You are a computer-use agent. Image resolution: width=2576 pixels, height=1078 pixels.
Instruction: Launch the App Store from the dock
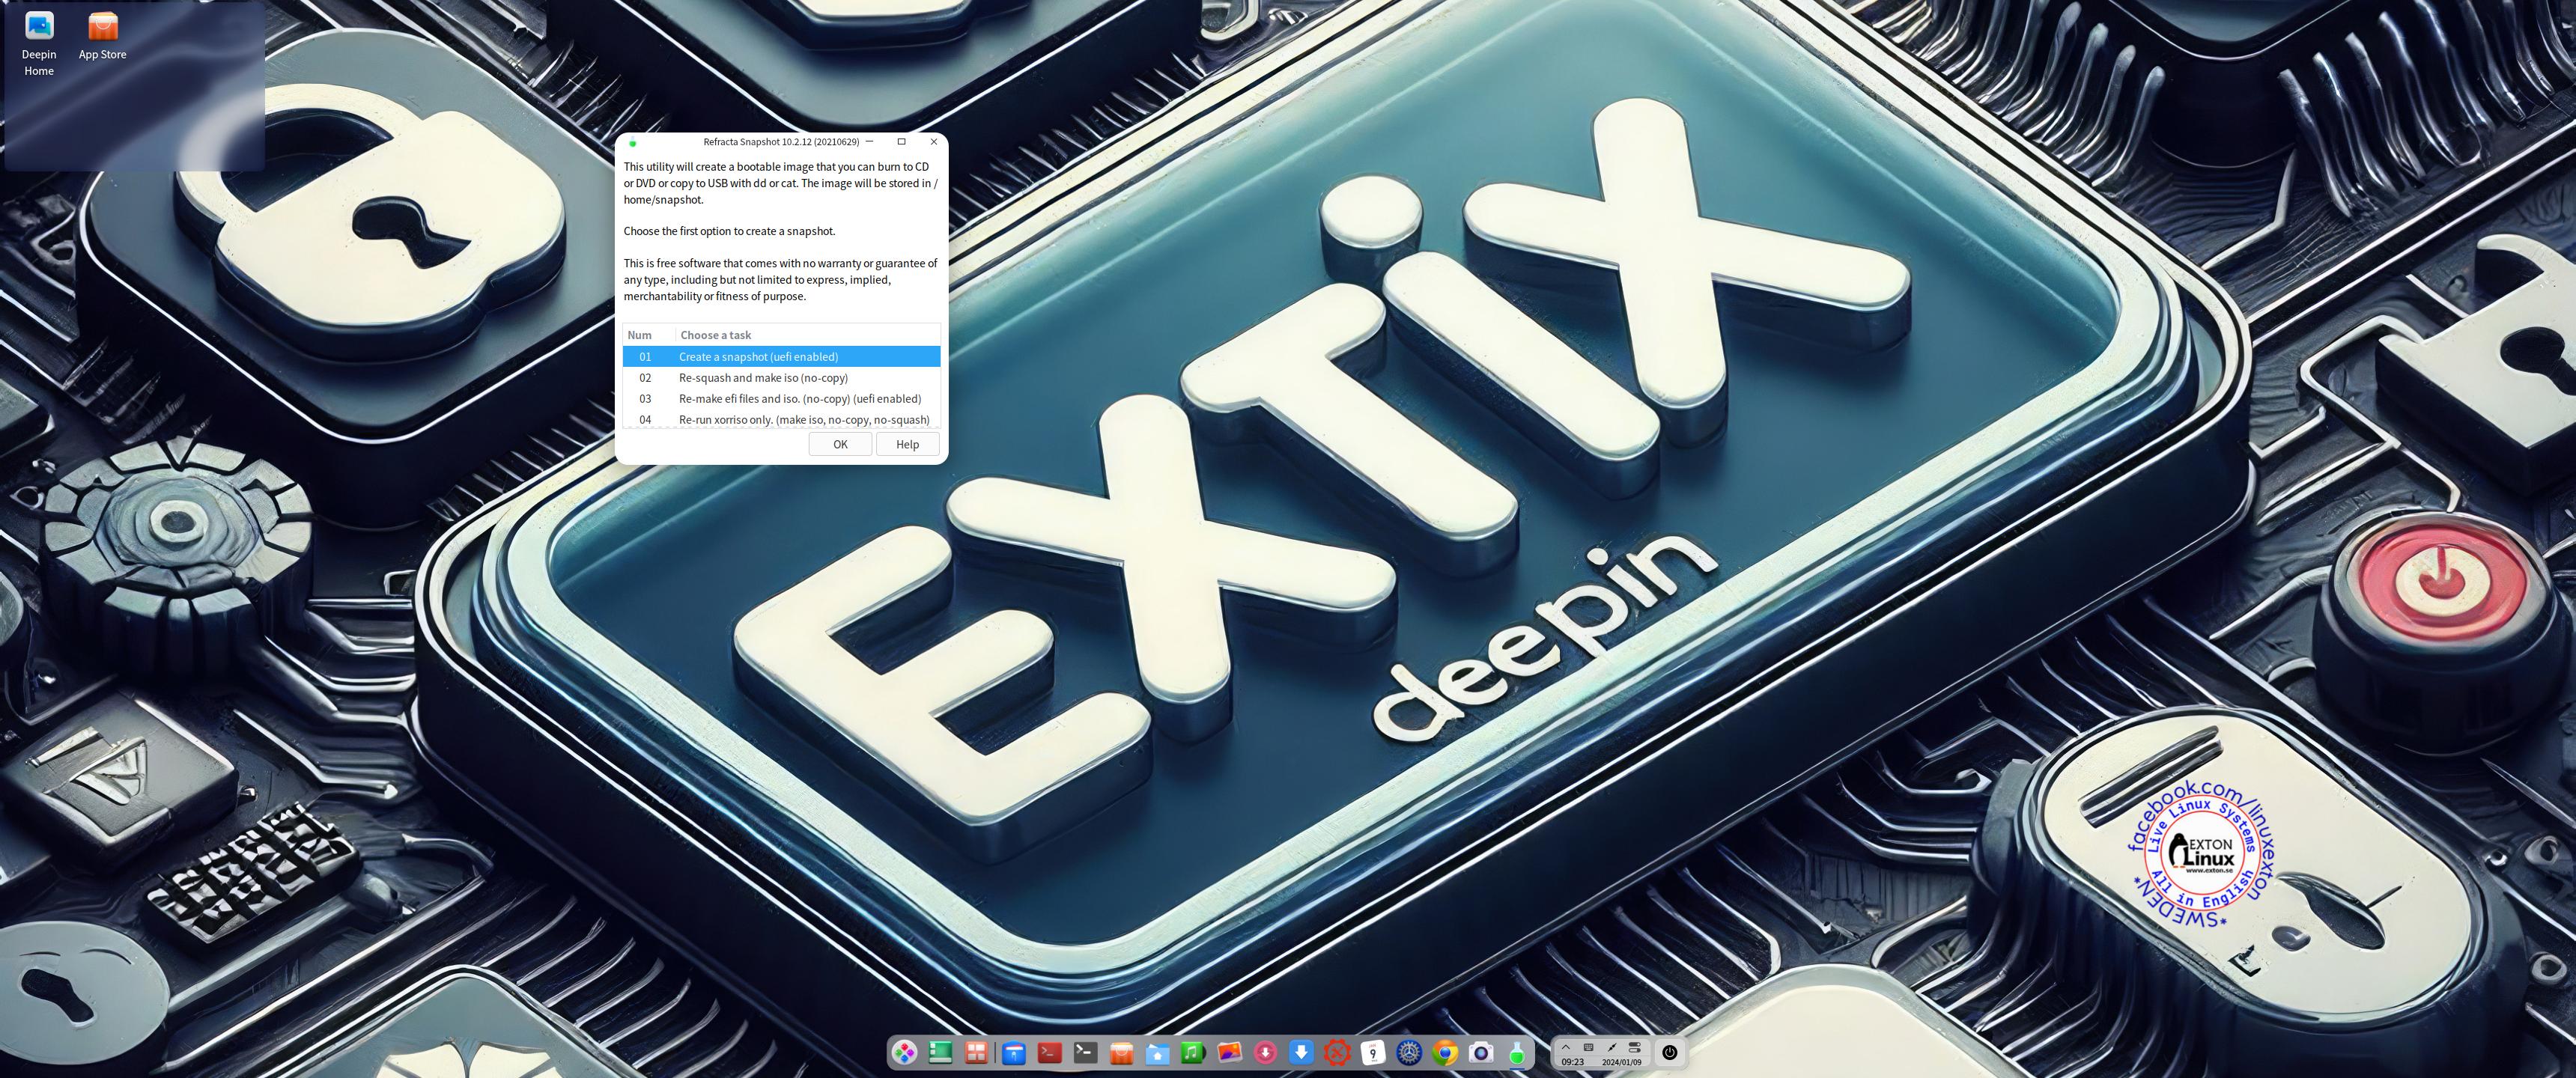(x=1122, y=1052)
